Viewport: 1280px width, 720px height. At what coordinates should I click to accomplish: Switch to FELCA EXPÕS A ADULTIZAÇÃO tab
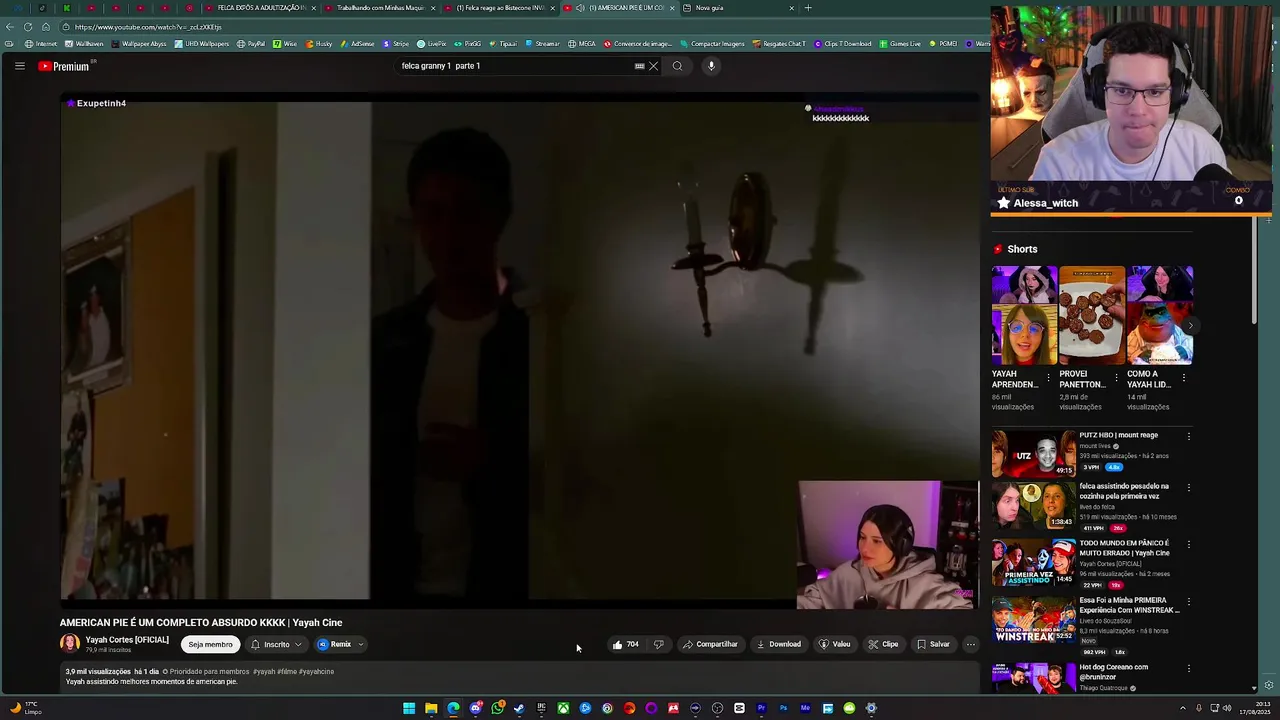(260, 8)
